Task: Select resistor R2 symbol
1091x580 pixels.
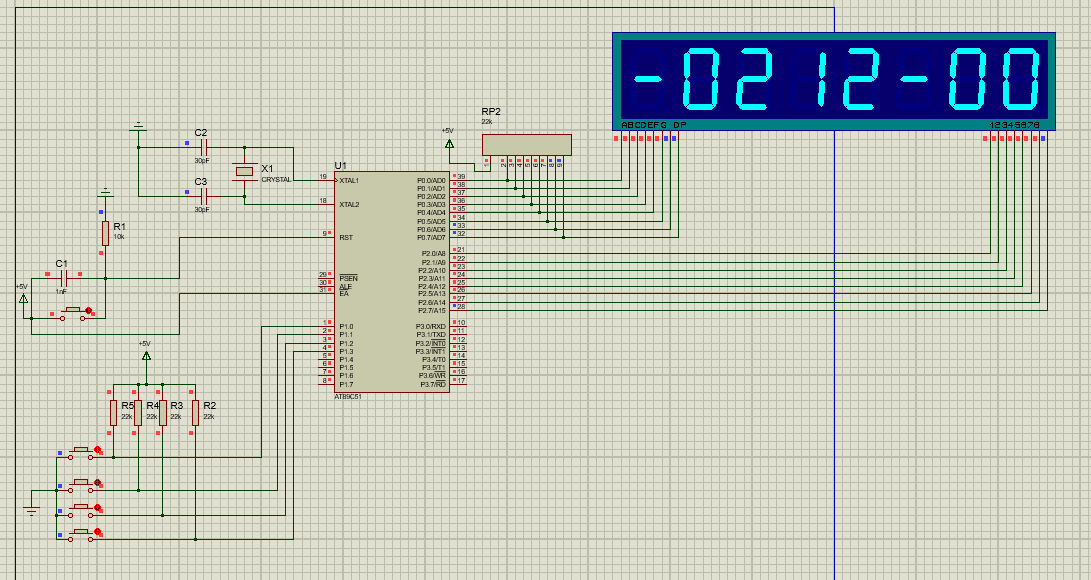Action: (196, 412)
